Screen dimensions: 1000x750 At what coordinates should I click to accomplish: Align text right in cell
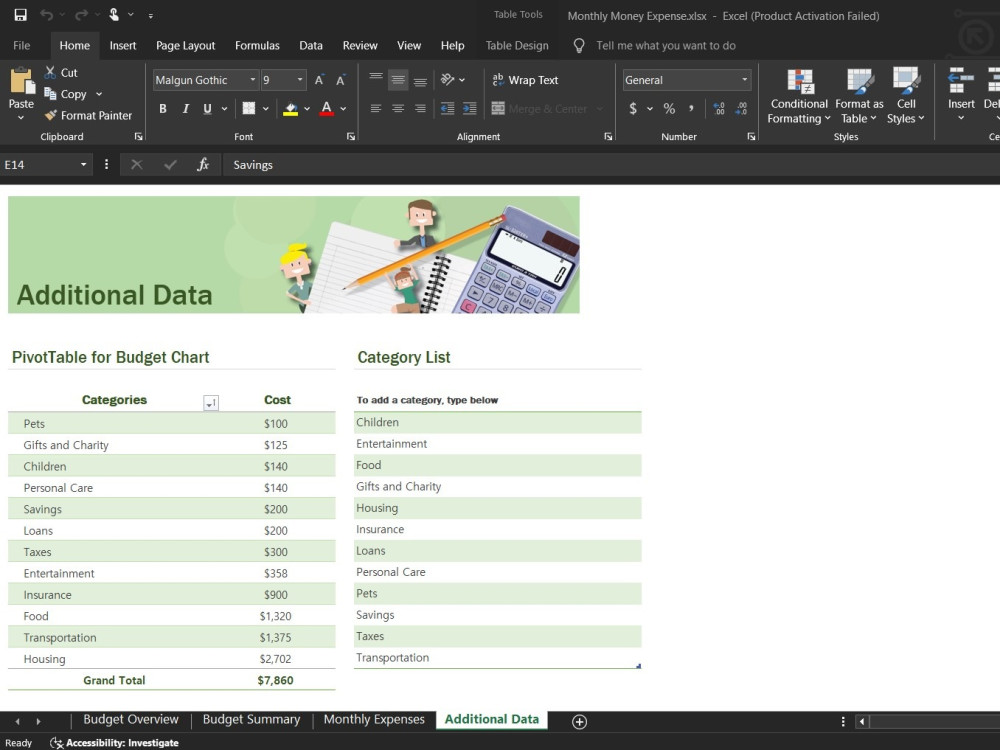click(x=420, y=108)
